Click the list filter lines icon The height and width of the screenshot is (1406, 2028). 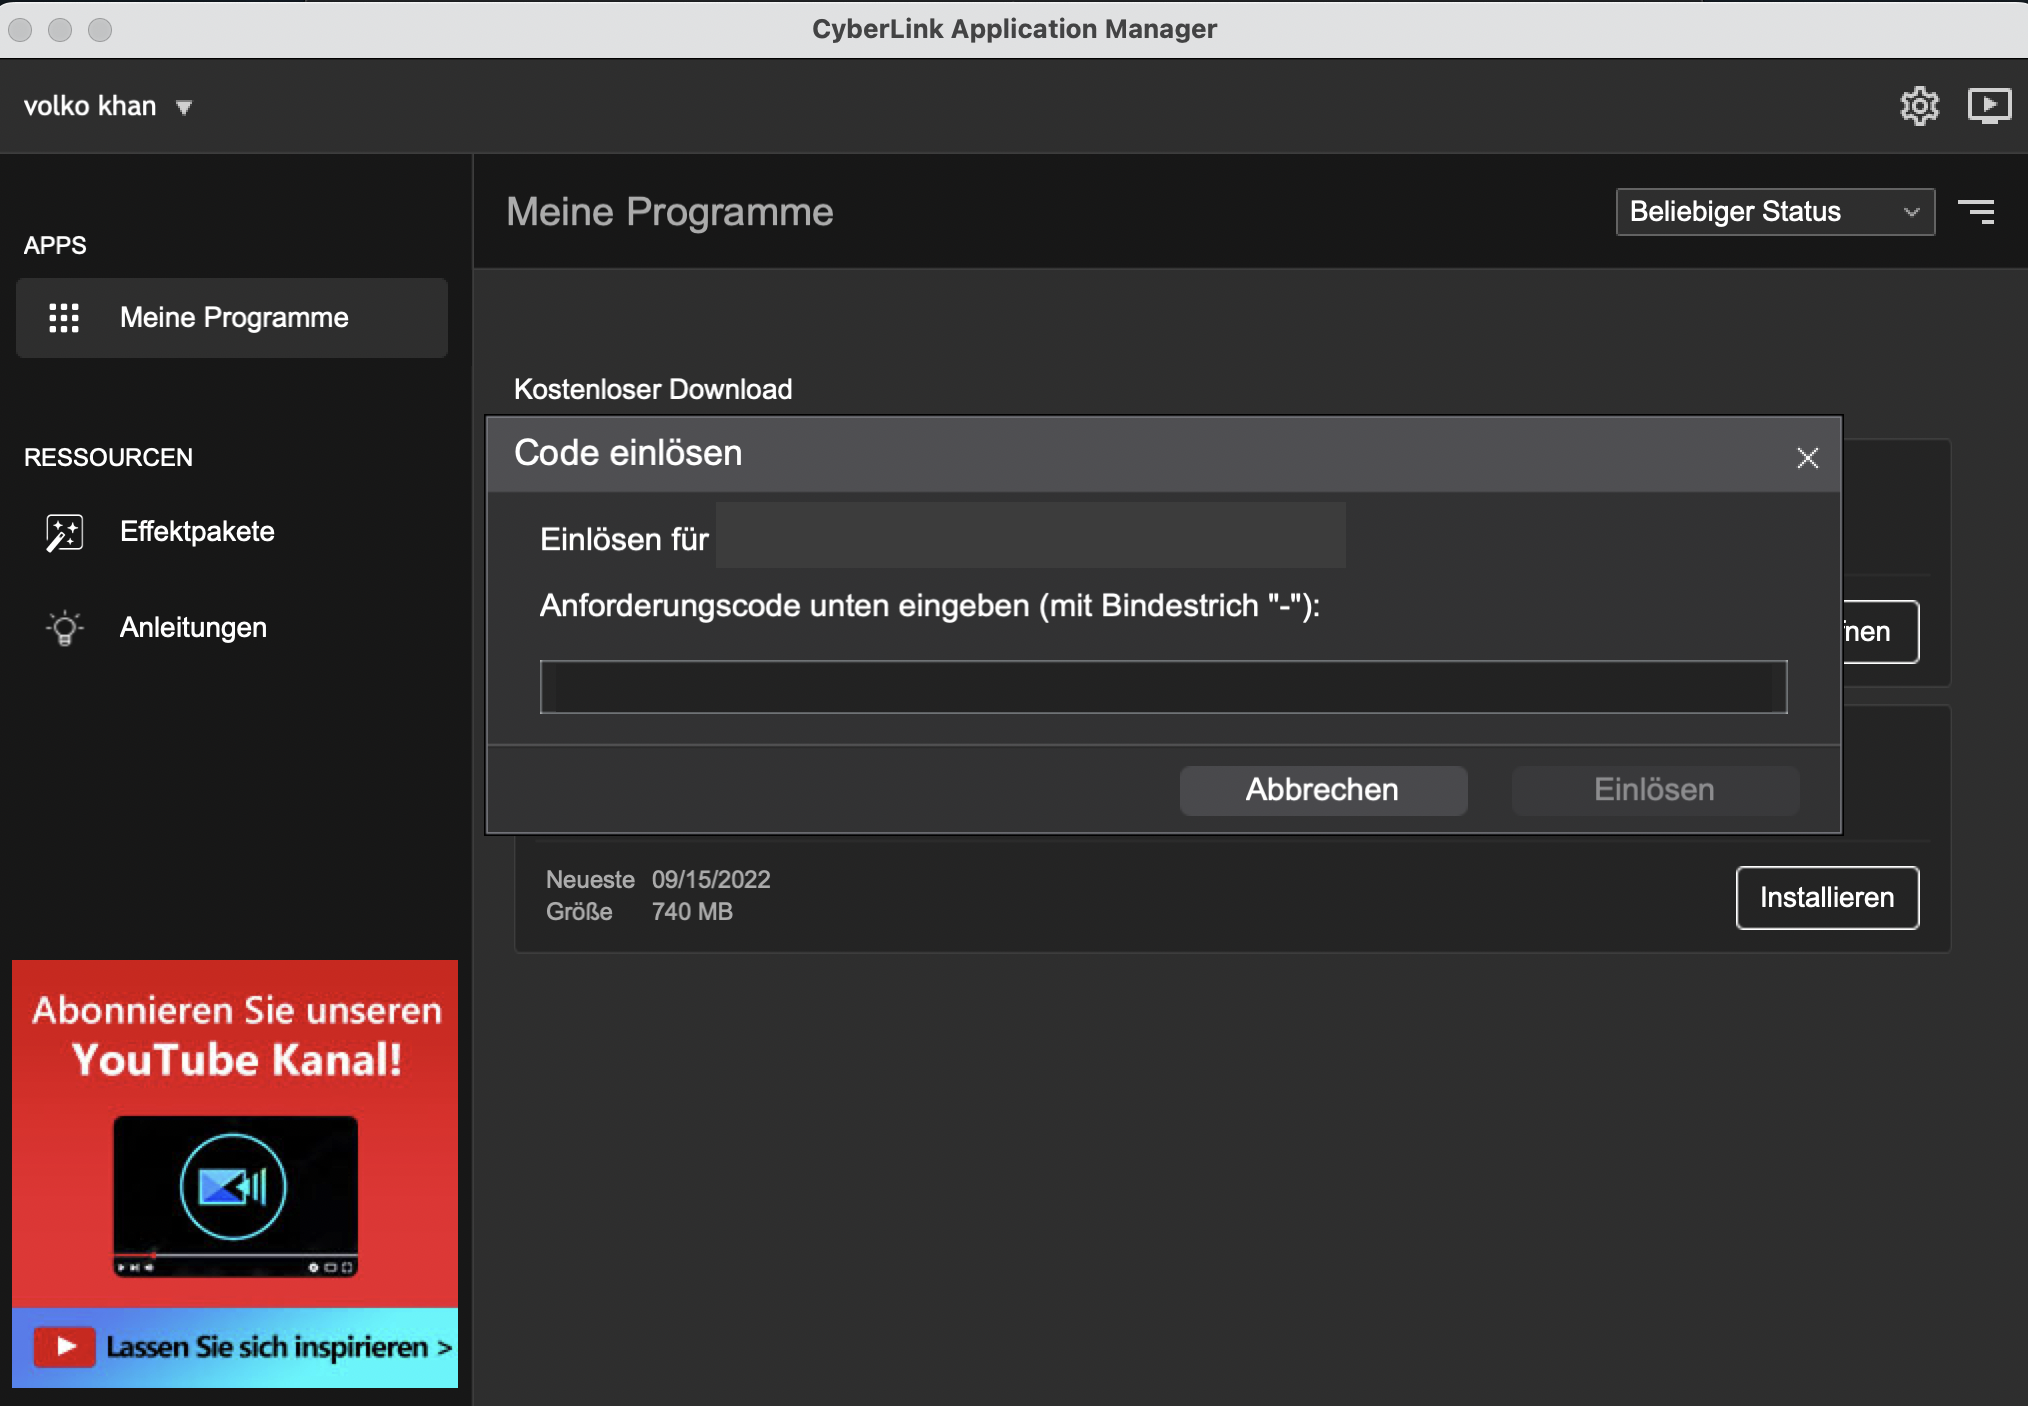(x=1976, y=211)
